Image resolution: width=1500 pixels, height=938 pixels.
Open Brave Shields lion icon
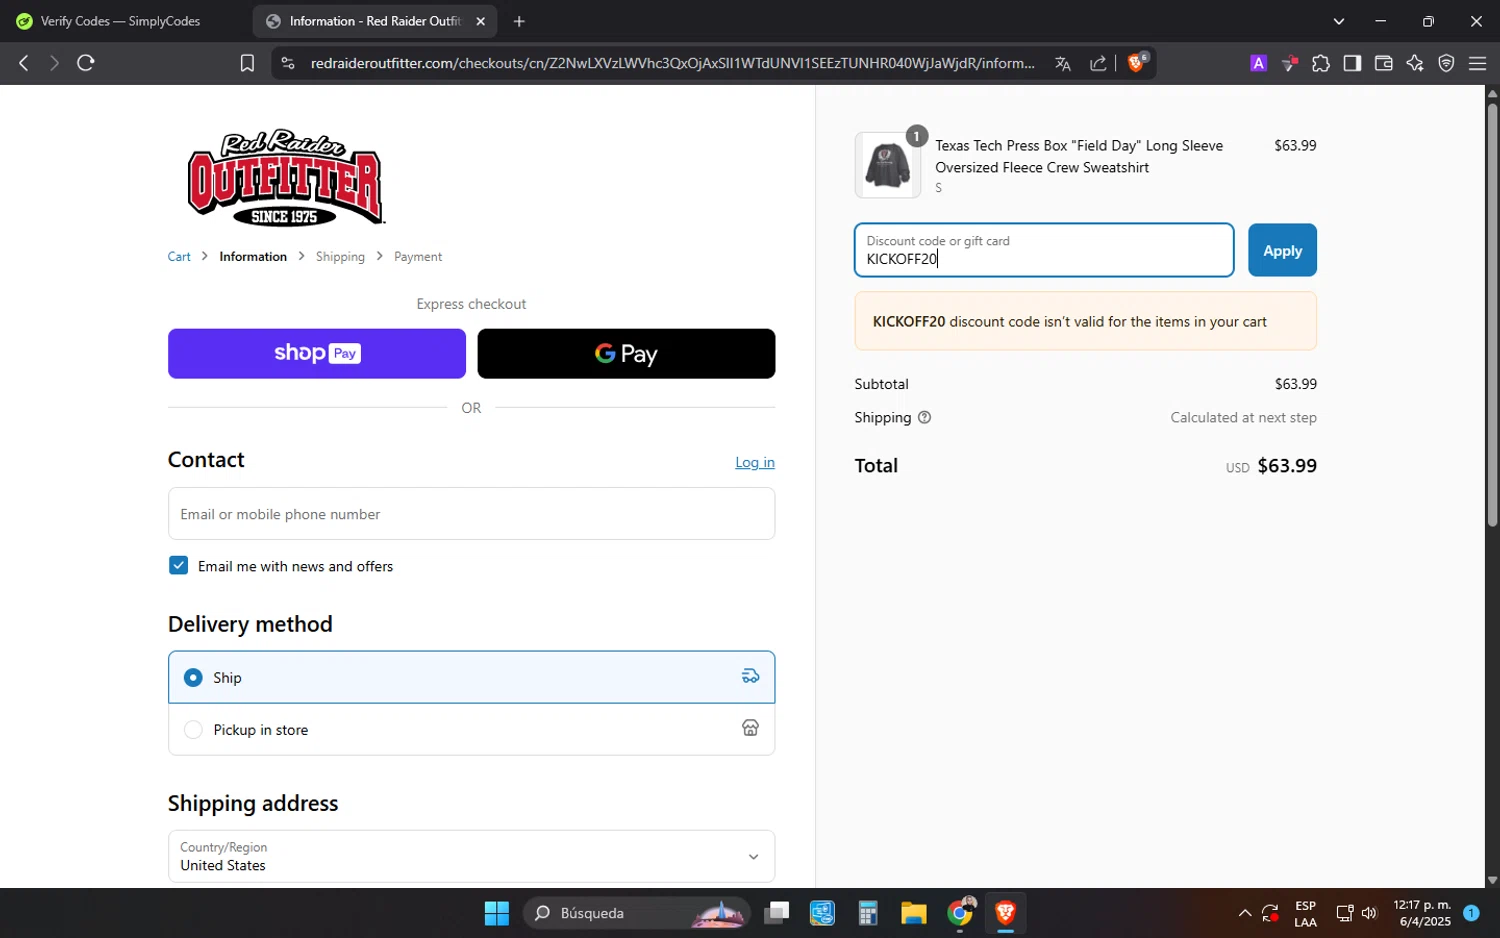pyautogui.click(x=1137, y=63)
